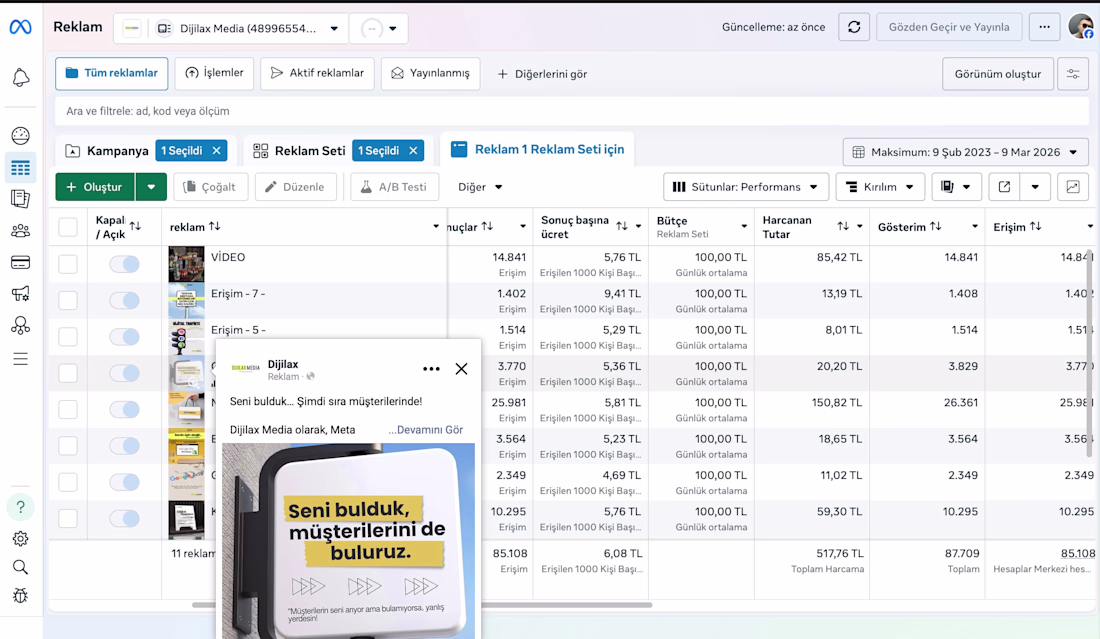Clear Reklam Seti selection with X
The width and height of the screenshot is (1100, 639).
(x=413, y=151)
